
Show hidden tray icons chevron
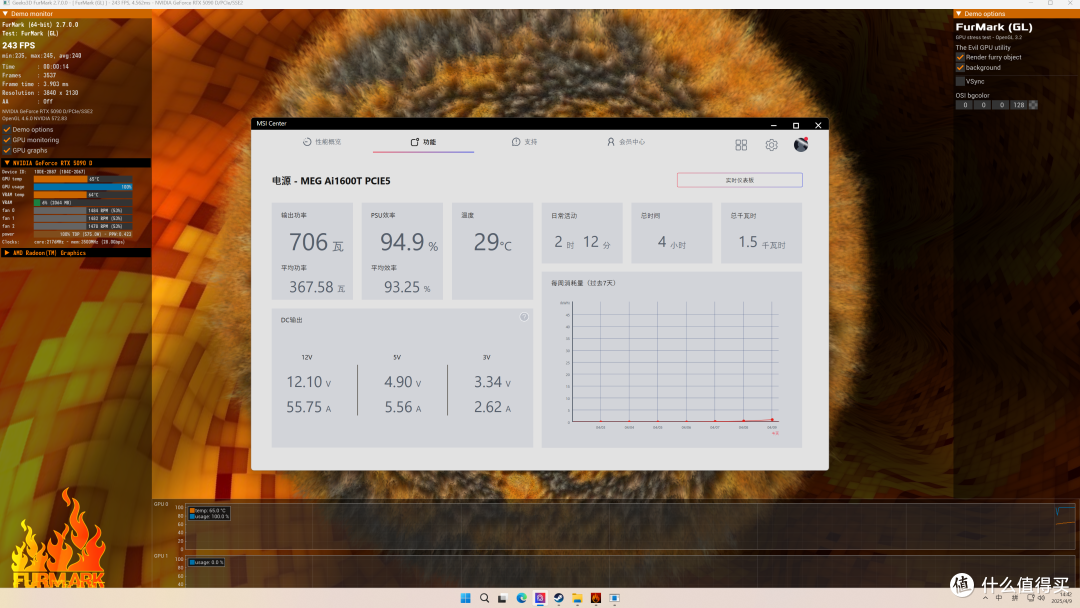[985, 598]
